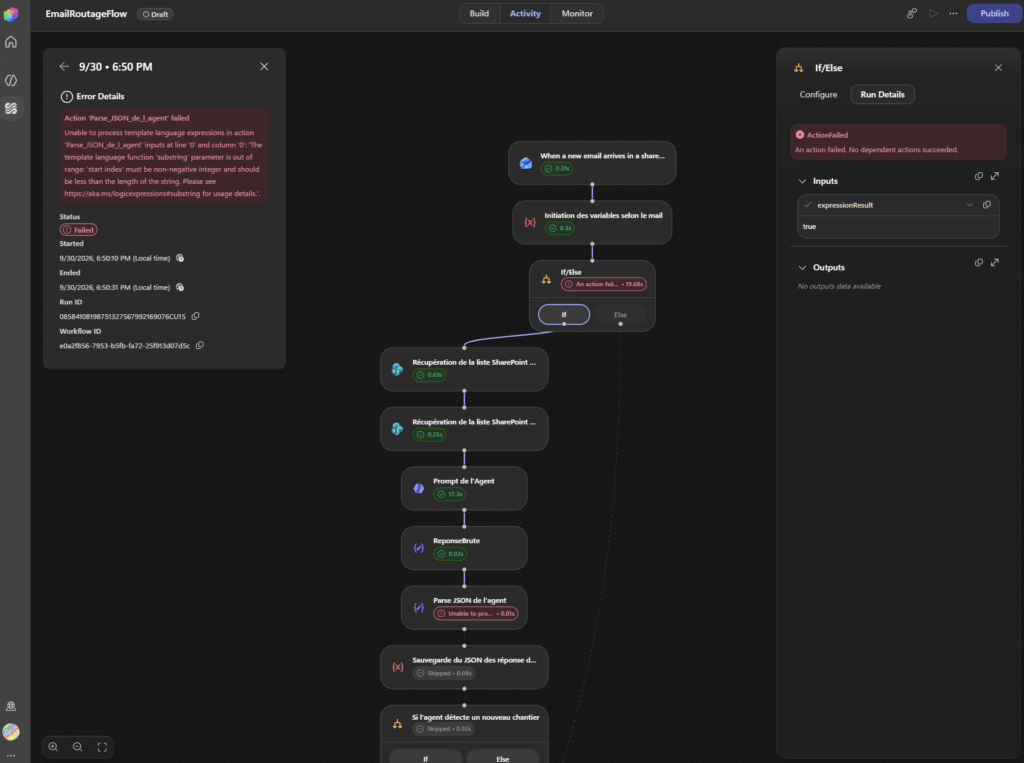Click the time zone icon next to Started
Screen dimensions: 1024x763
coord(180,258)
